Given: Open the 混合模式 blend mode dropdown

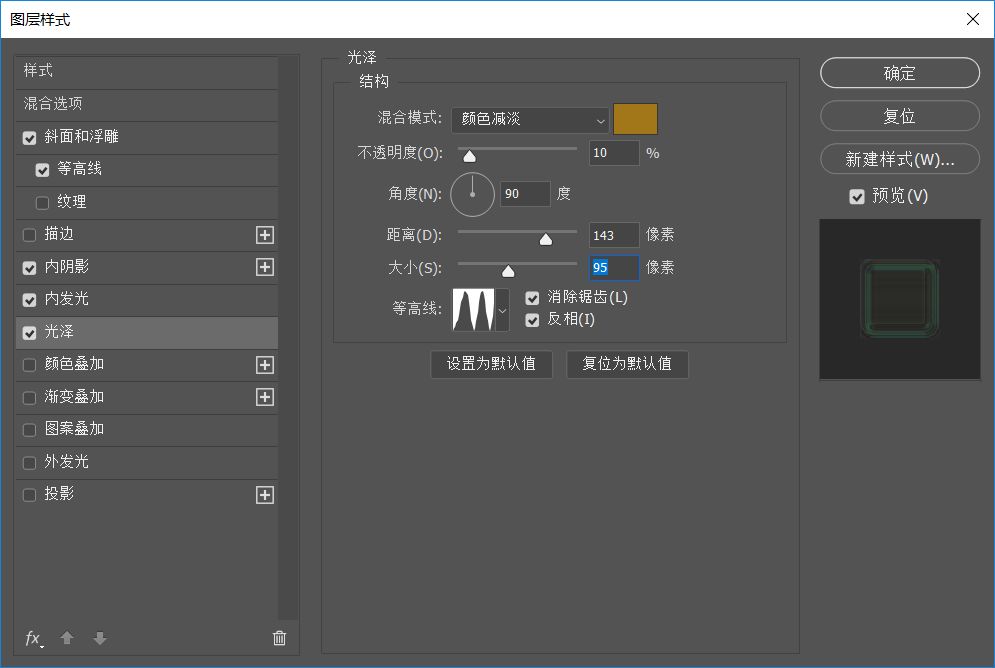Looking at the screenshot, I should [530, 120].
